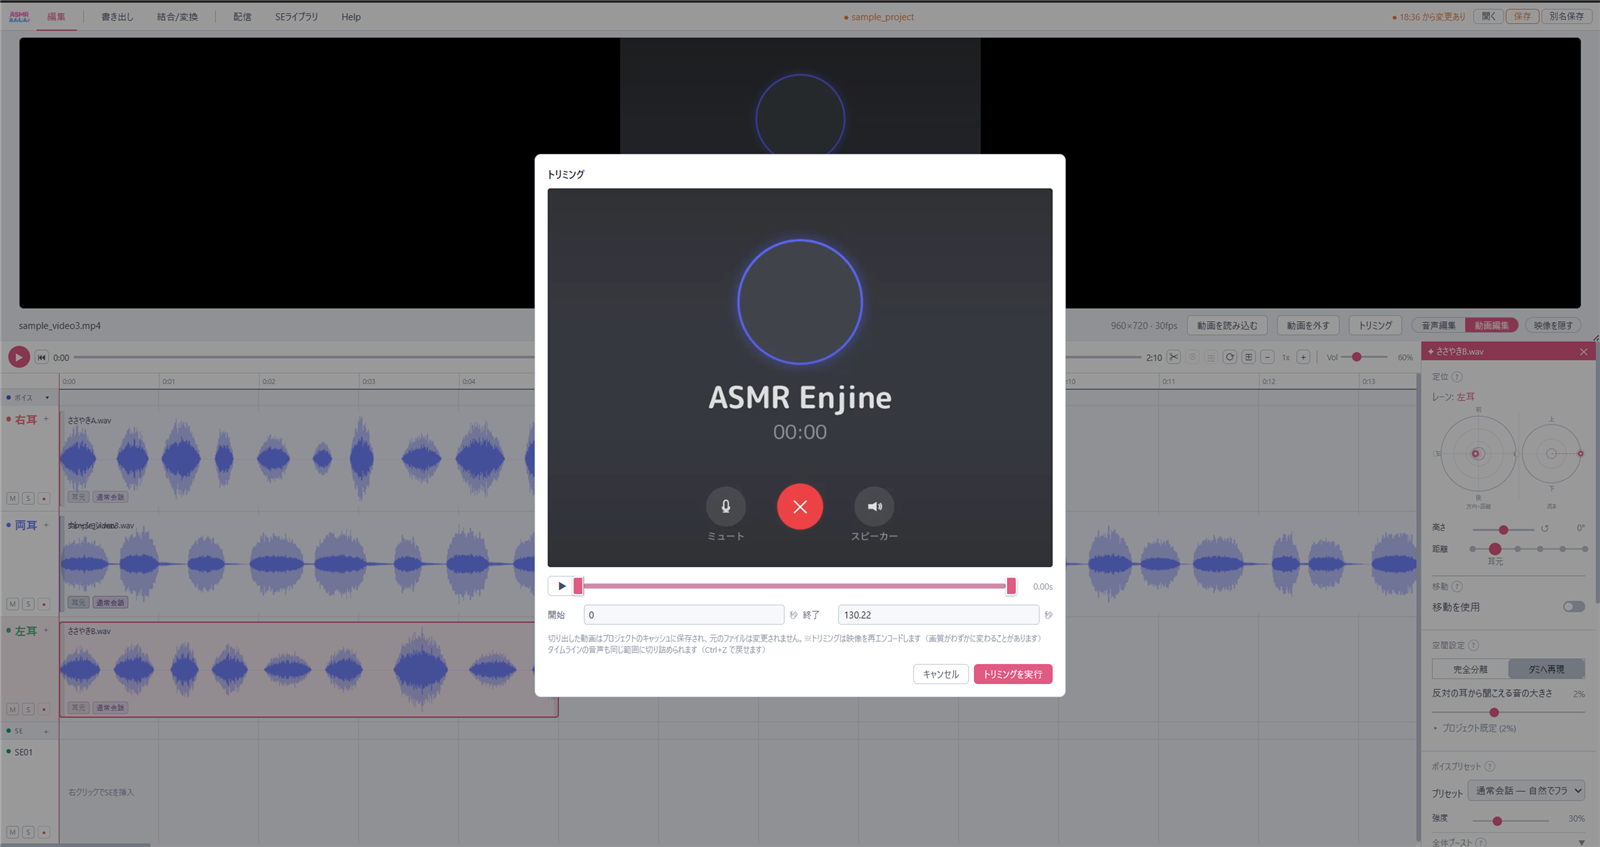The width and height of the screenshot is (1600, 847).
Task: Click the 保存 button
Action: [1522, 17]
